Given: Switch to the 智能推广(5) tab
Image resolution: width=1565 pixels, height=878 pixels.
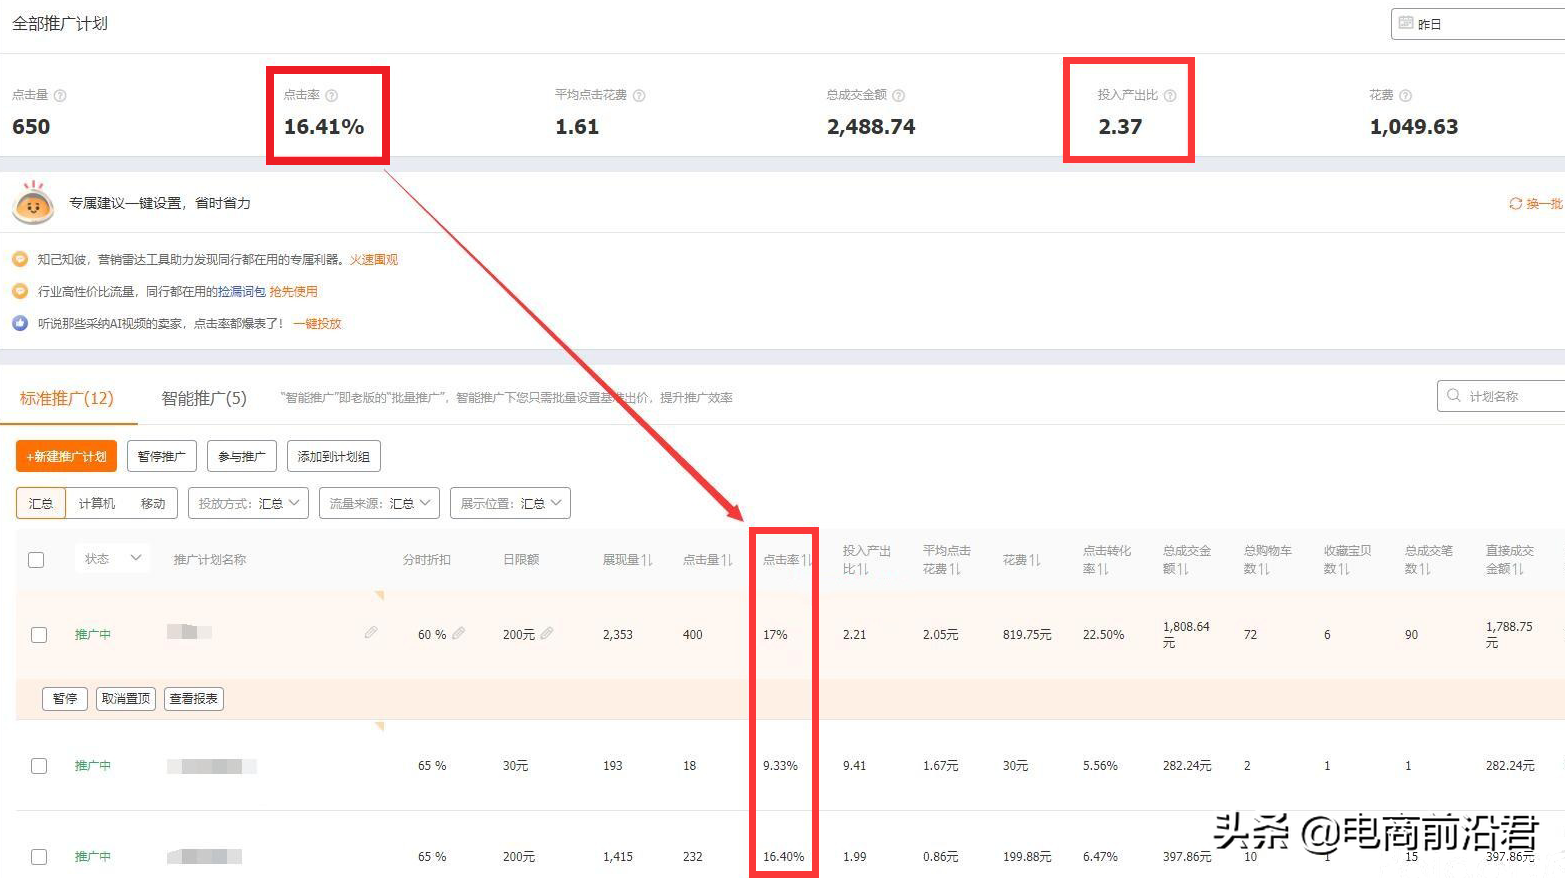Looking at the screenshot, I should 204,399.
